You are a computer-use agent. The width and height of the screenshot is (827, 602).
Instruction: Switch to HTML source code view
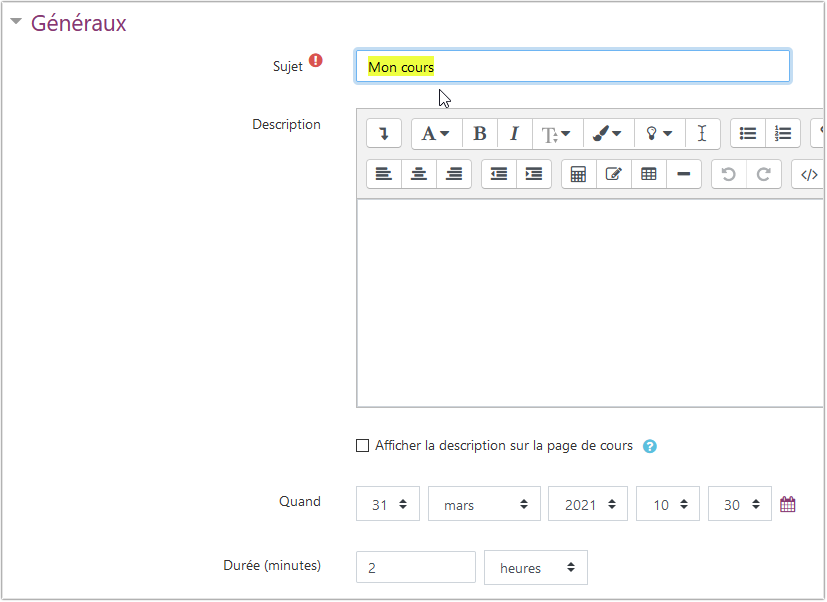point(809,174)
